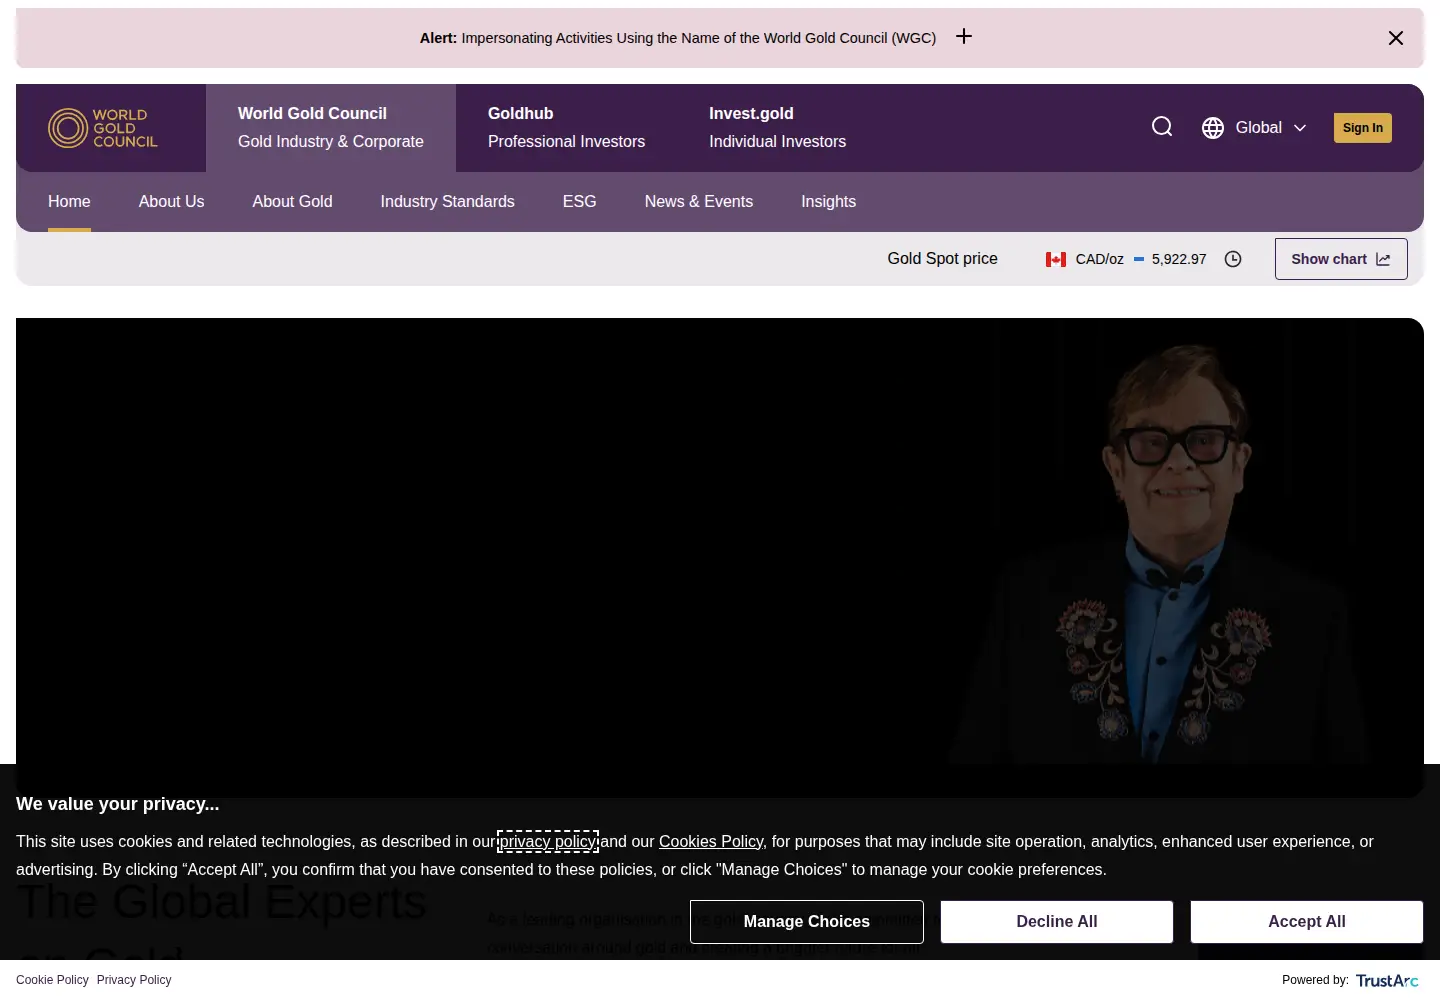Click Accept All cookies button
Viewport: 1440px width, 1000px height.
coord(1307,922)
